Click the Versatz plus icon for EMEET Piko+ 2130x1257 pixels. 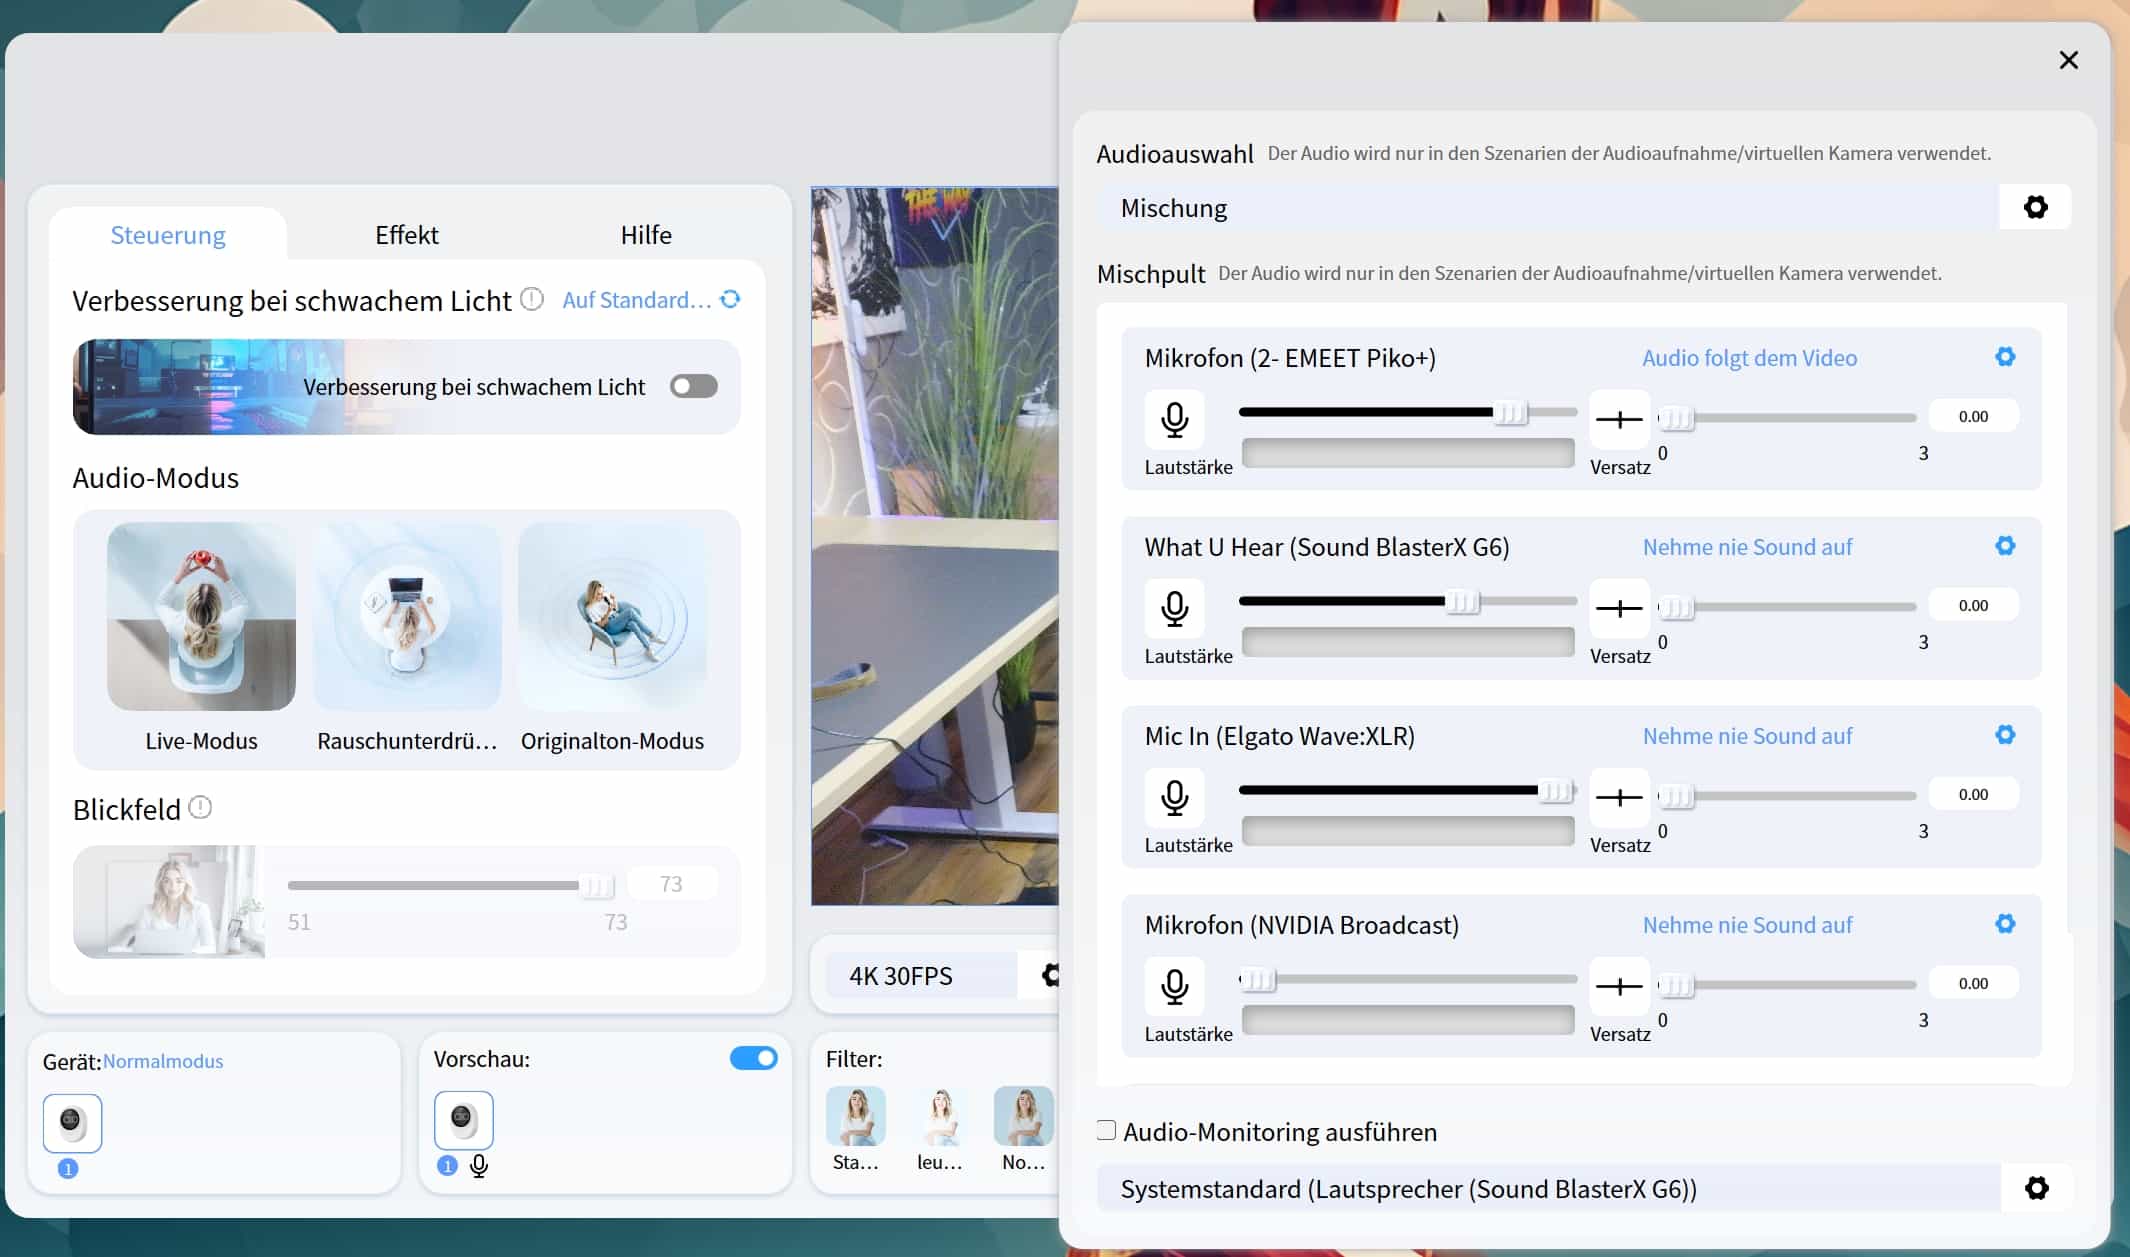pos(1619,419)
